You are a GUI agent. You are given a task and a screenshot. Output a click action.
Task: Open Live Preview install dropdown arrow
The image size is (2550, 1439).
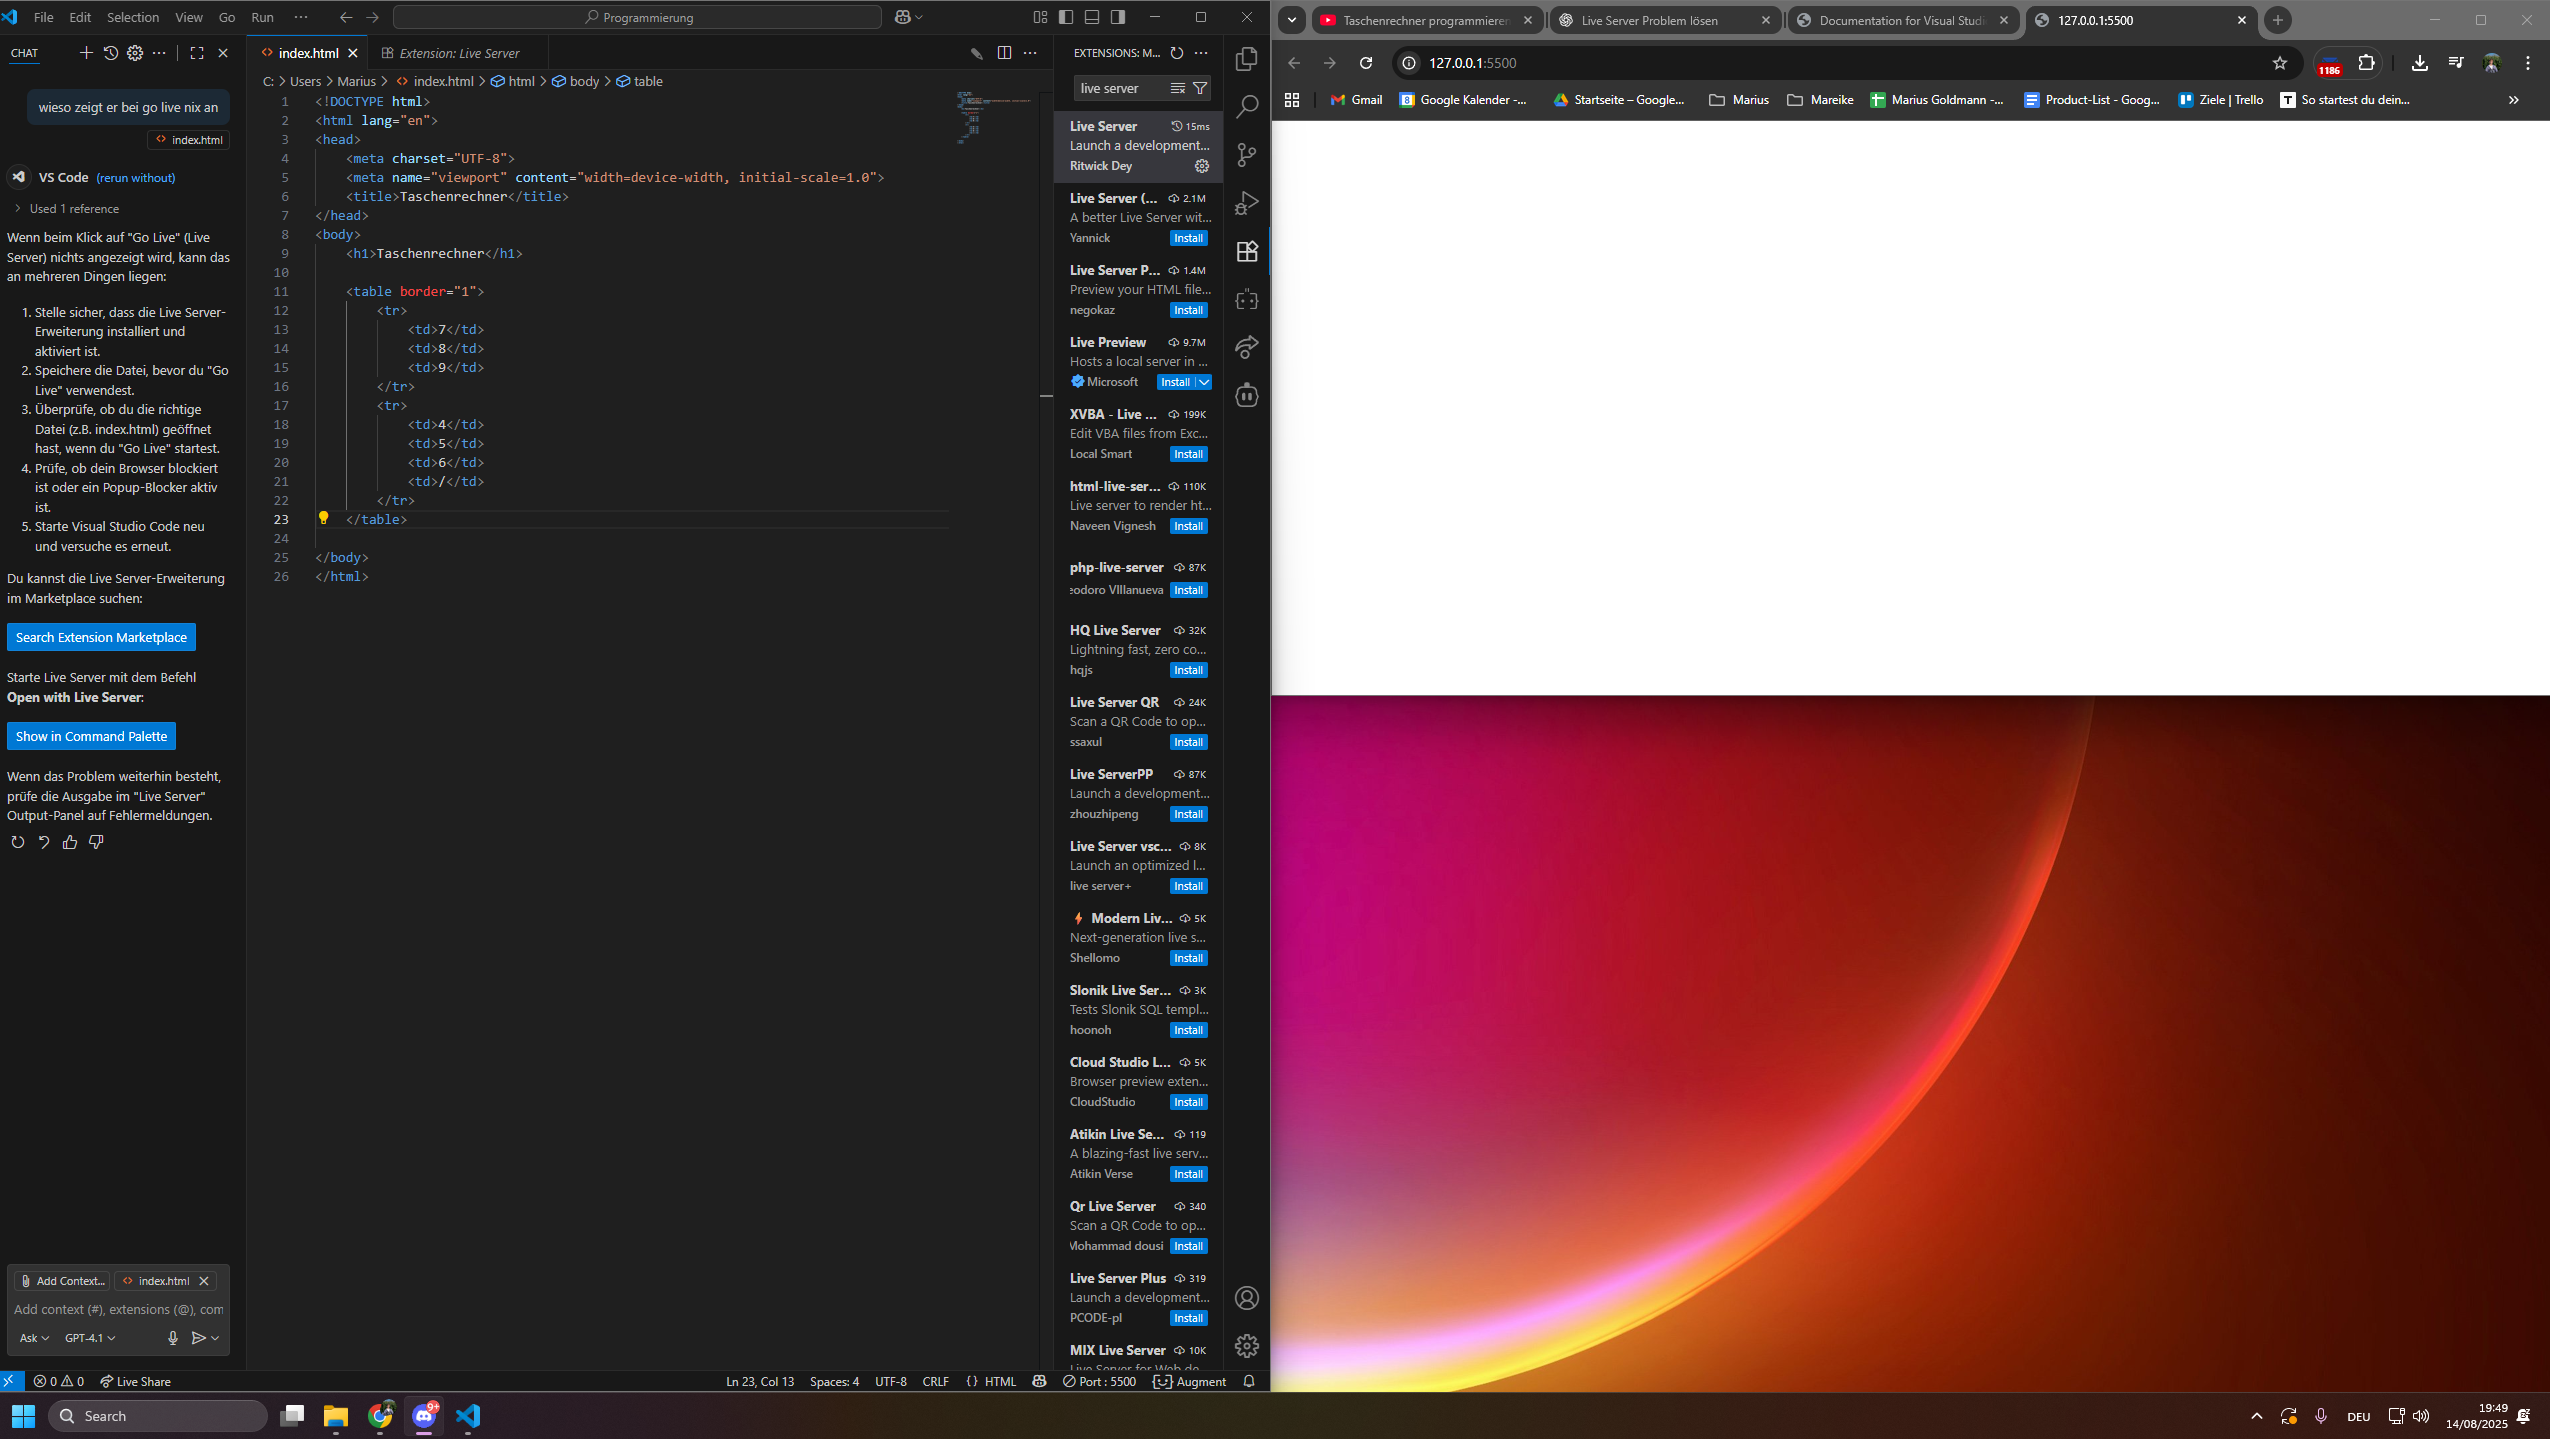[1204, 382]
